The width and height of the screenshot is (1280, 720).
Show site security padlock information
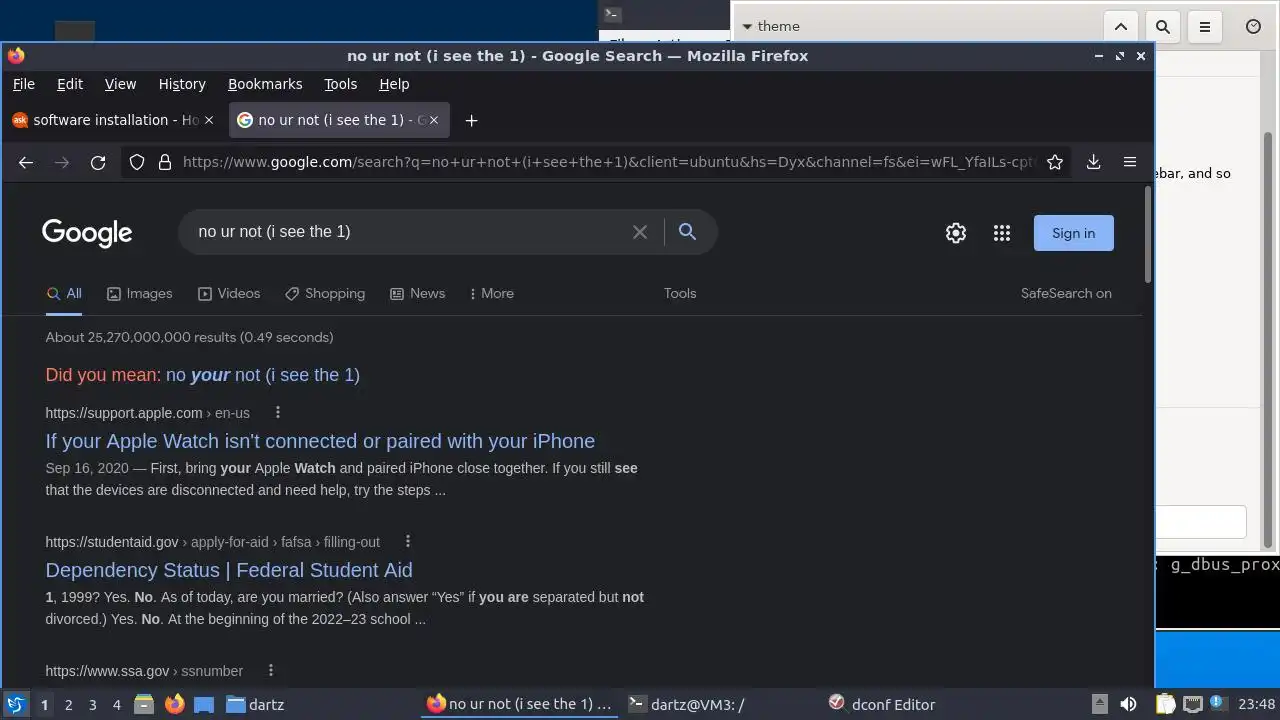click(165, 162)
